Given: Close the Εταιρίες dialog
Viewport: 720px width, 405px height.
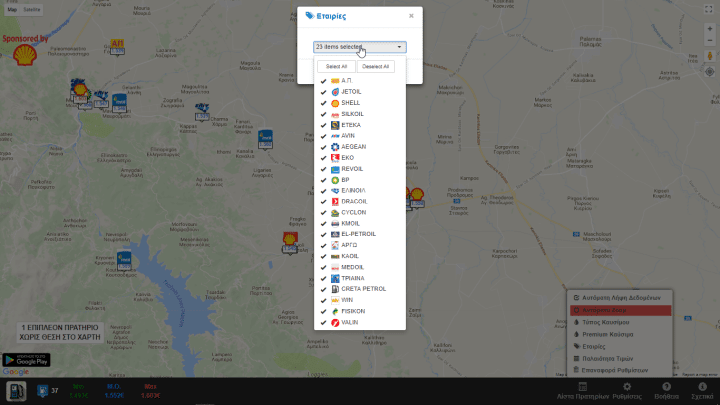Looking at the screenshot, I should tap(411, 16).
